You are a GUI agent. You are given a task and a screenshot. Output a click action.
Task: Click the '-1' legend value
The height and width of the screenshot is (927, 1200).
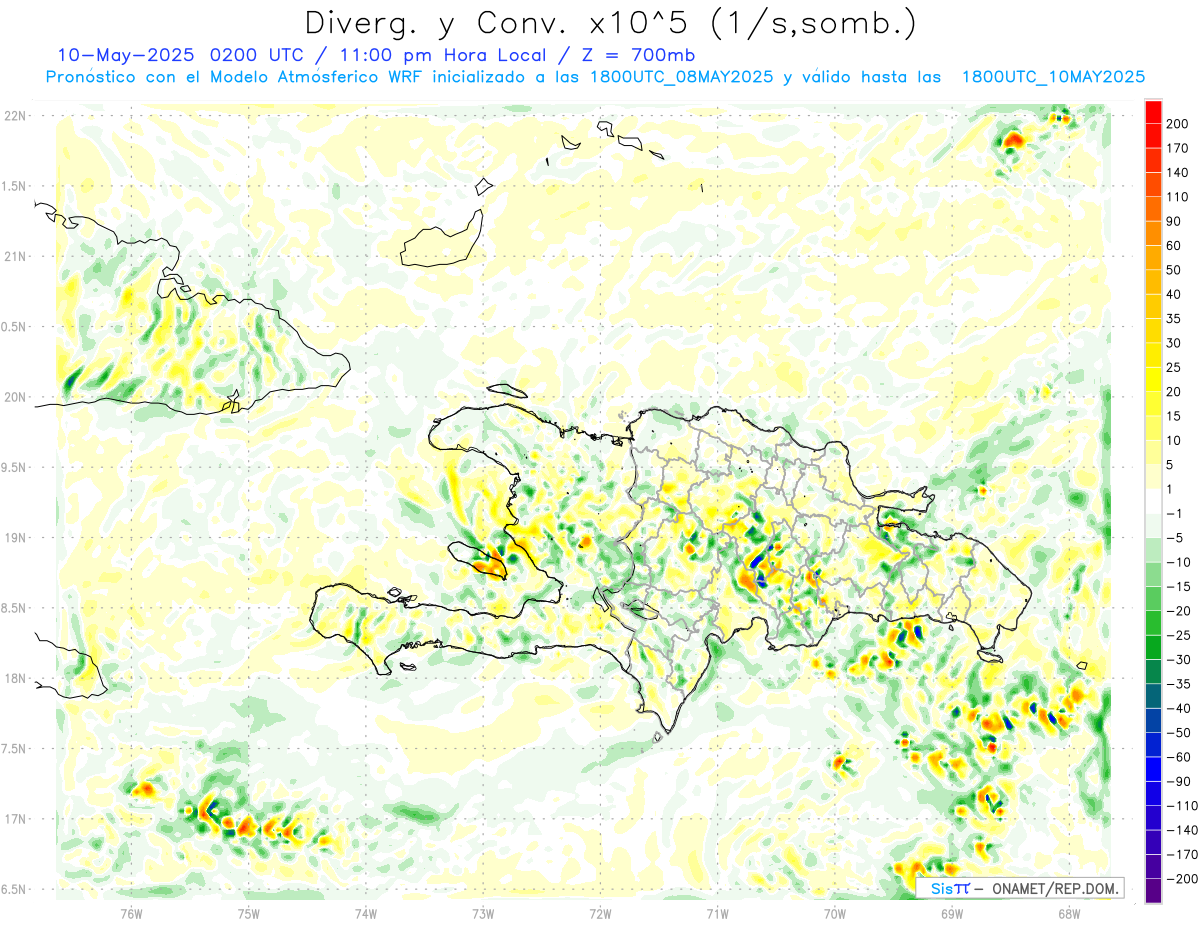(x=1174, y=514)
